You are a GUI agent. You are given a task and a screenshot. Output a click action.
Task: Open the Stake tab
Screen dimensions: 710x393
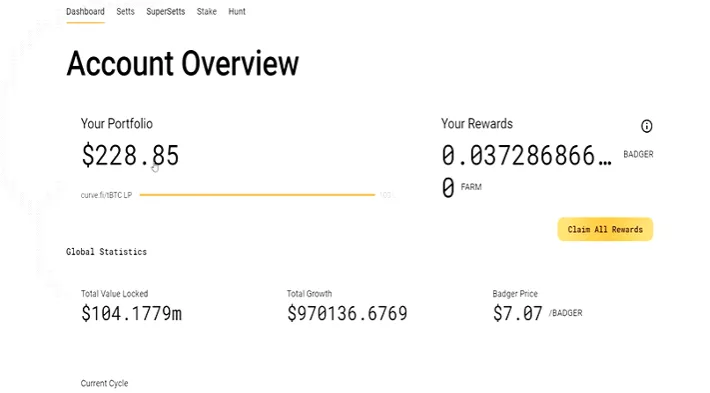206,12
